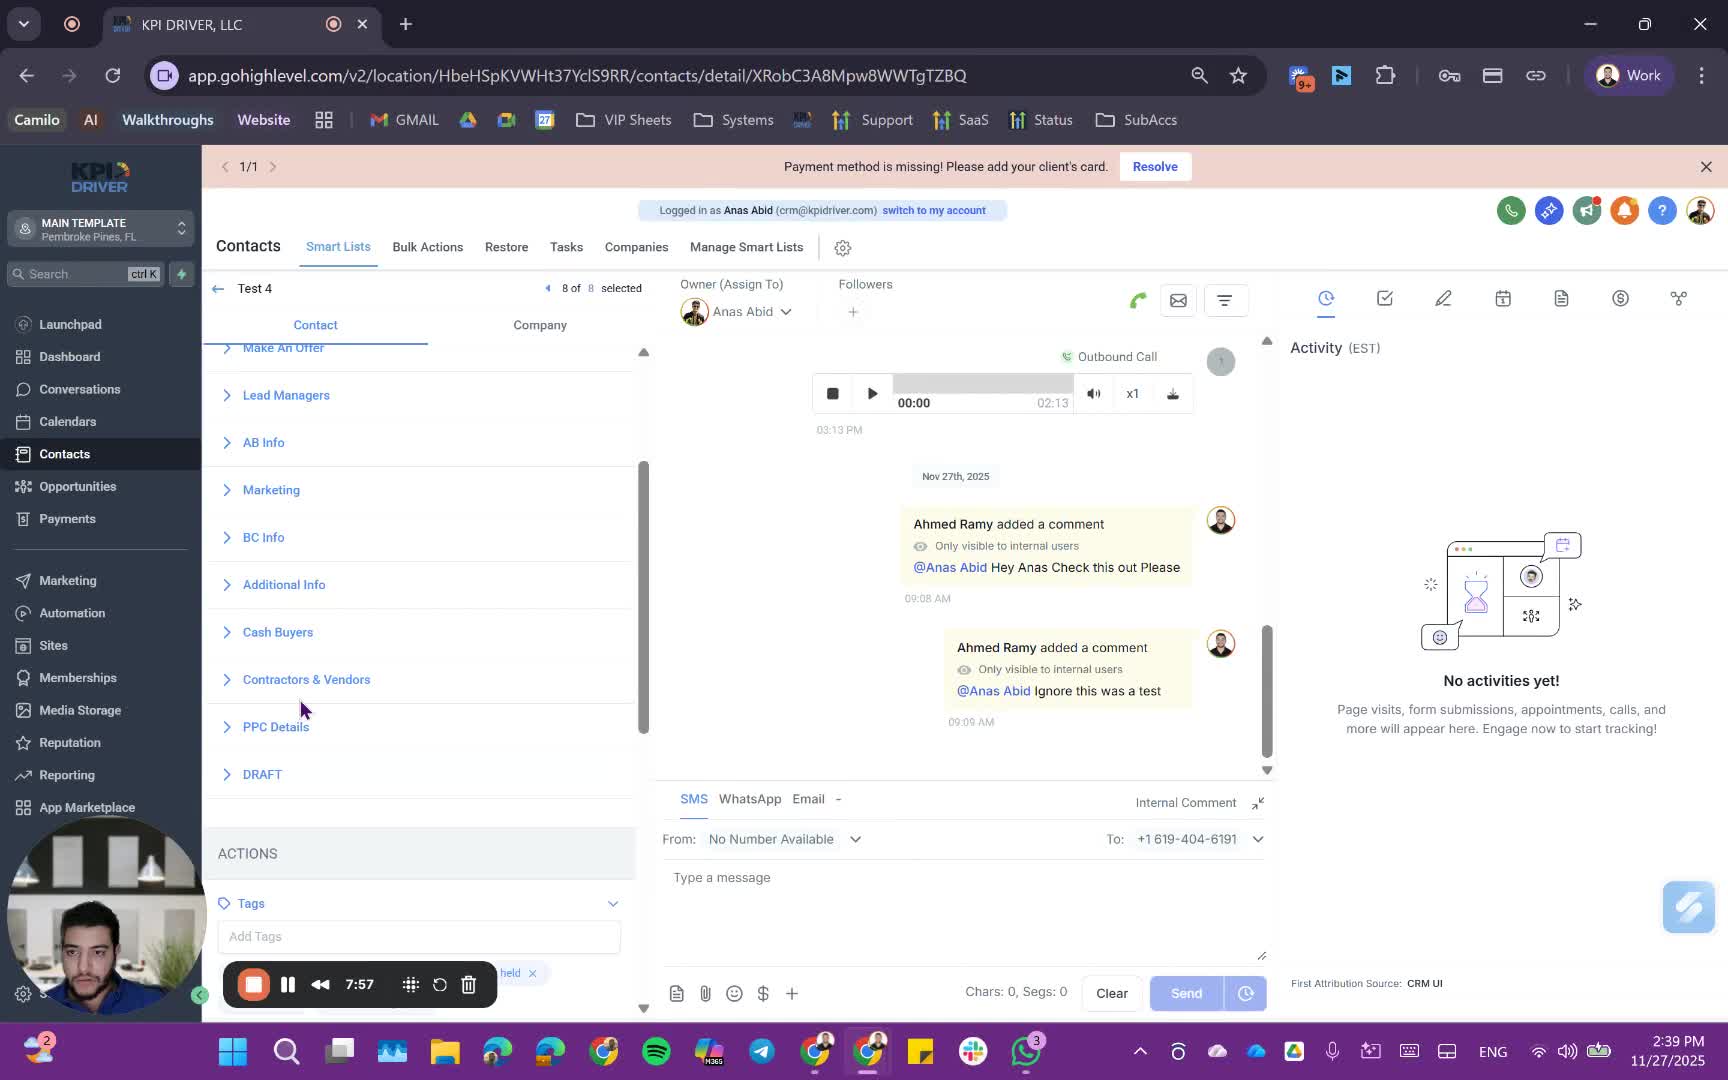The width and height of the screenshot is (1728, 1080).
Task: Open the phone dialer green icon
Action: pyautogui.click(x=1510, y=211)
